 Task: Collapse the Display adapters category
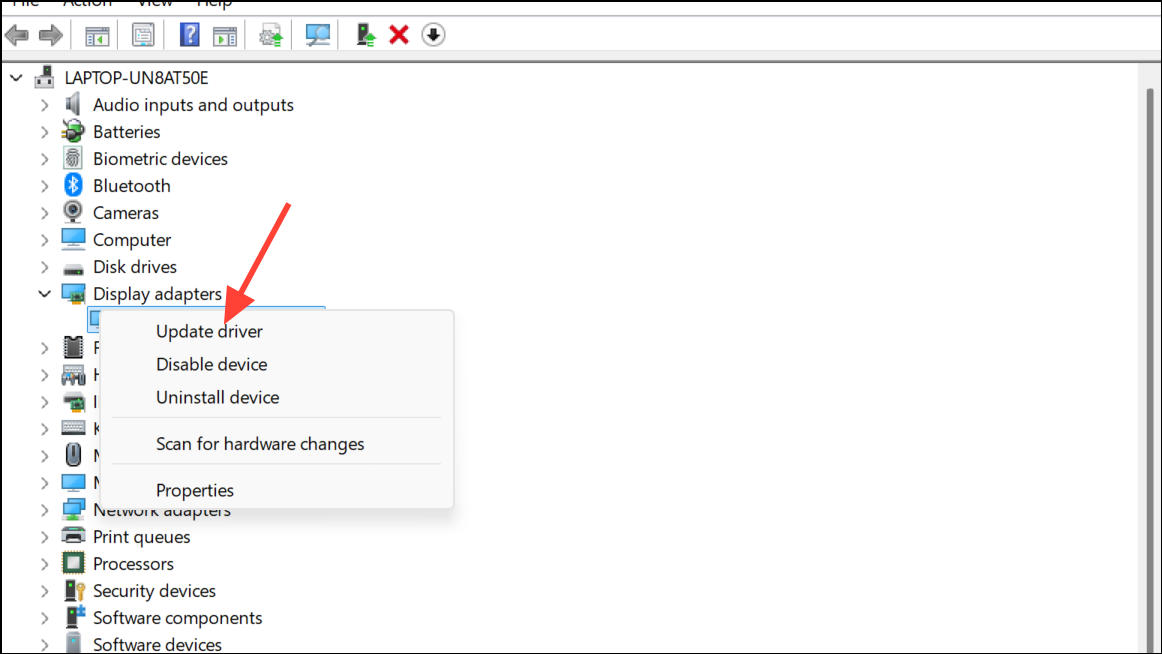[x=44, y=294]
